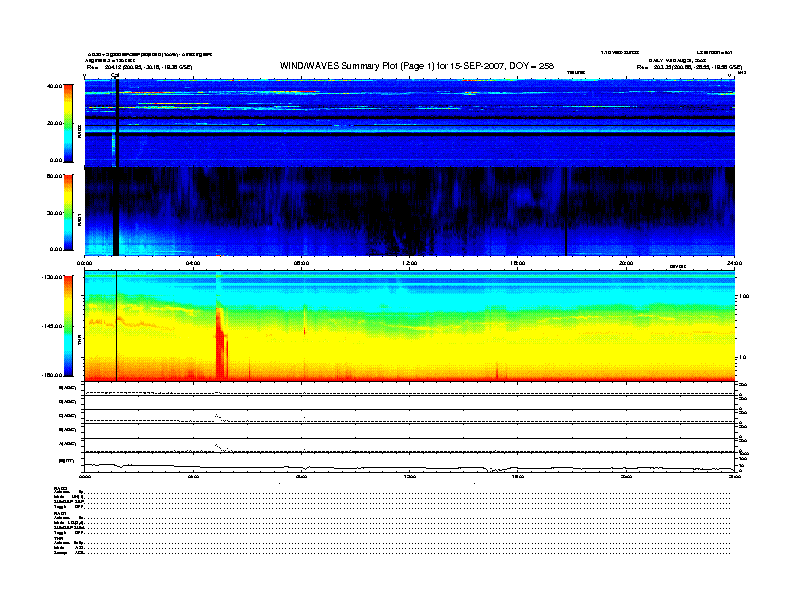Click the 60.00 label on RAD1 color scale

[54, 176]
